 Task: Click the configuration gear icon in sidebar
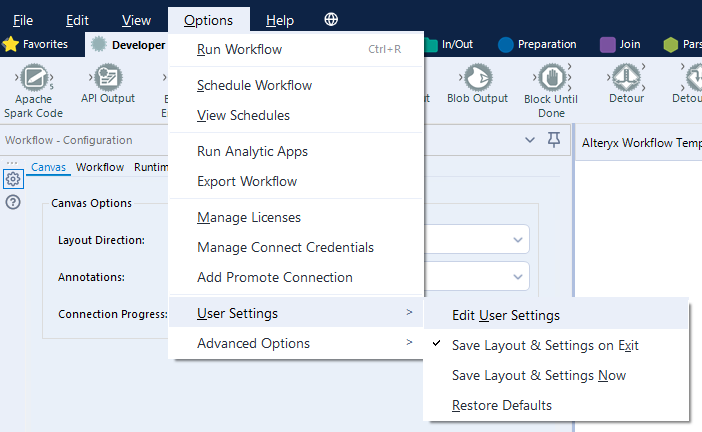pyautogui.click(x=13, y=179)
